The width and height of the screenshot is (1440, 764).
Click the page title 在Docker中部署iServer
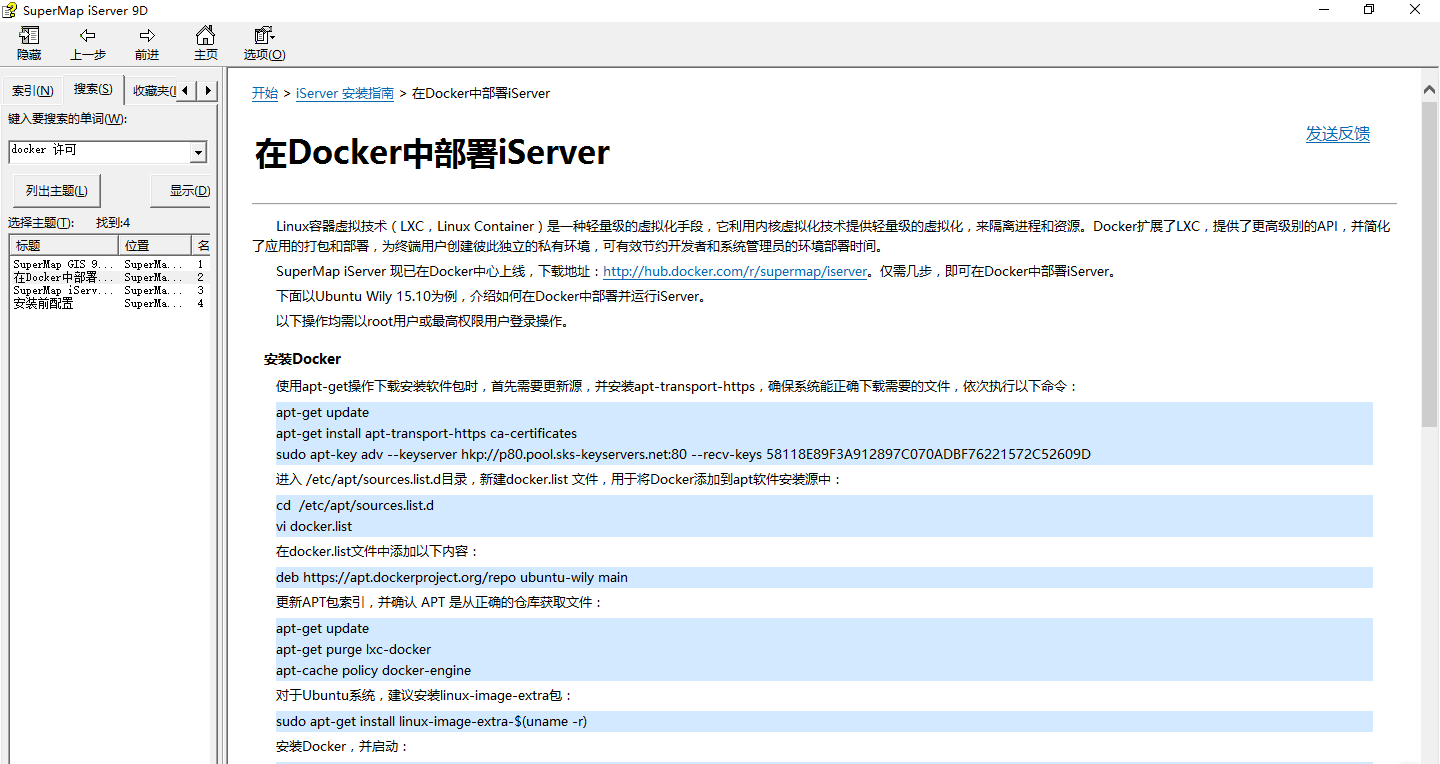point(432,153)
